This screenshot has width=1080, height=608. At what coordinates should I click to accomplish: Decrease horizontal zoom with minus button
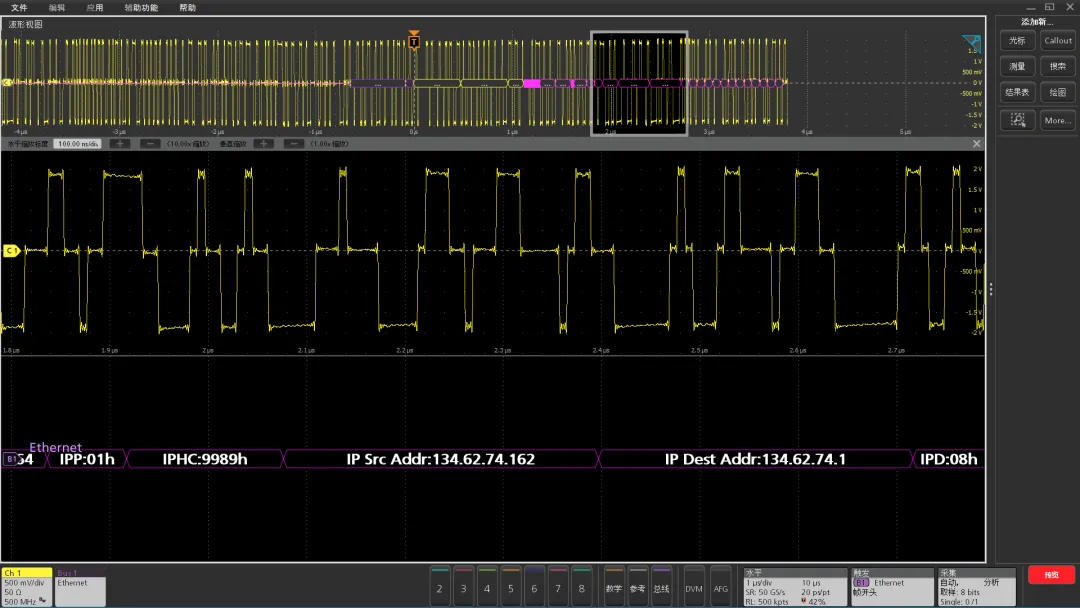pos(150,144)
